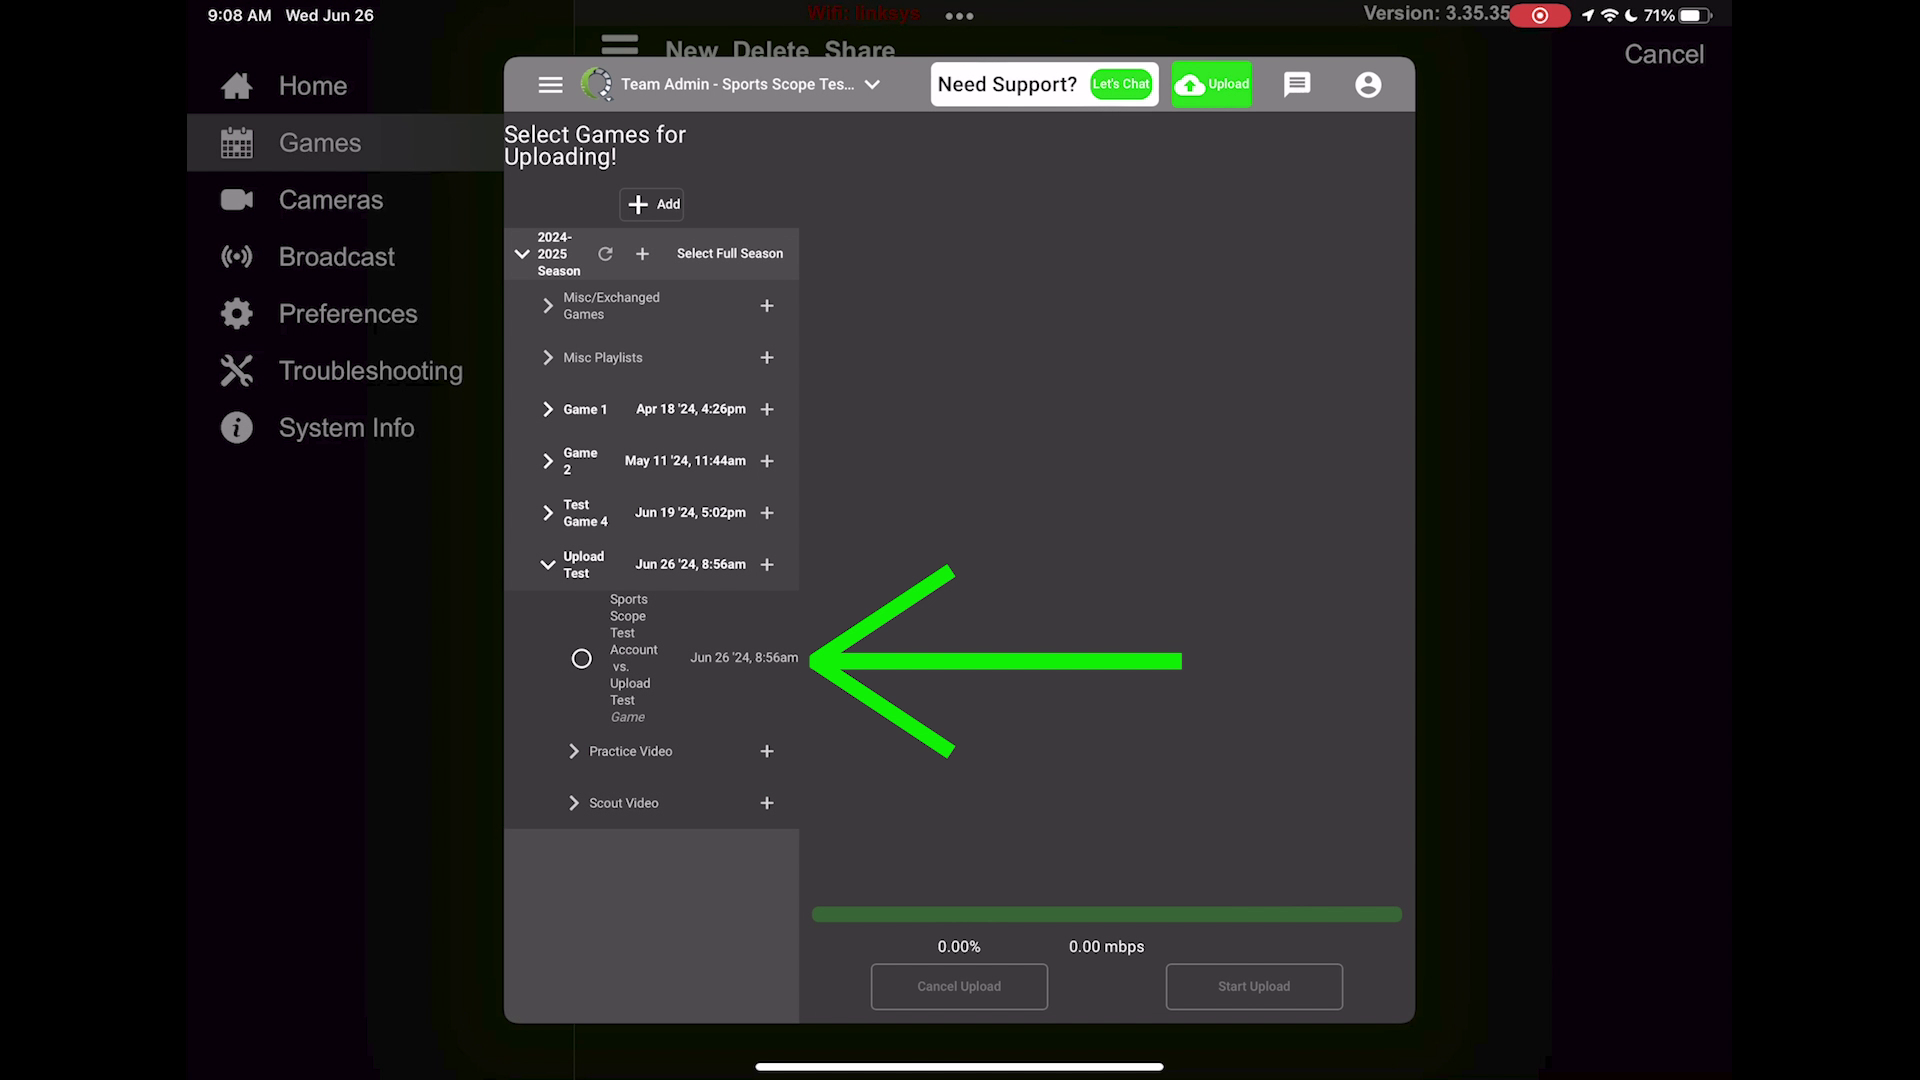Expand the Game 1 entry

pyautogui.click(x=548, y=409)
